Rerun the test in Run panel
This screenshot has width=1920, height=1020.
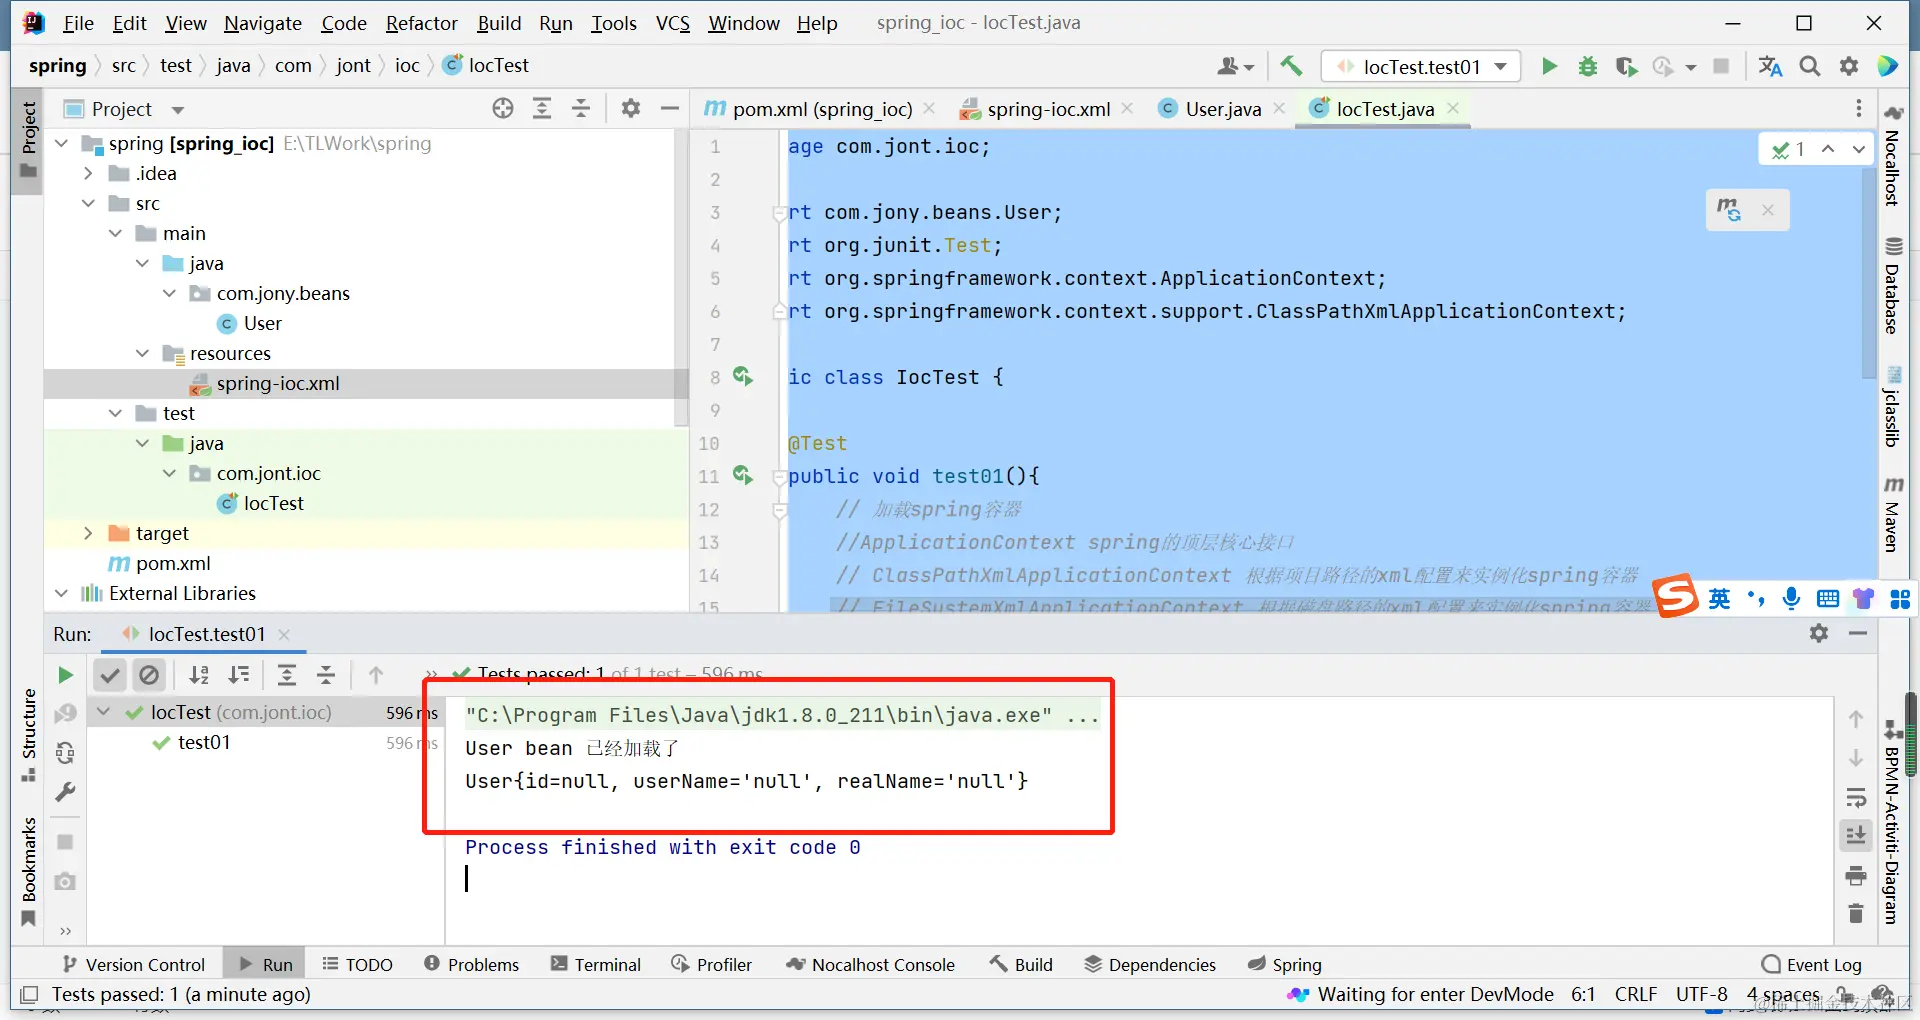pos(65,676)
